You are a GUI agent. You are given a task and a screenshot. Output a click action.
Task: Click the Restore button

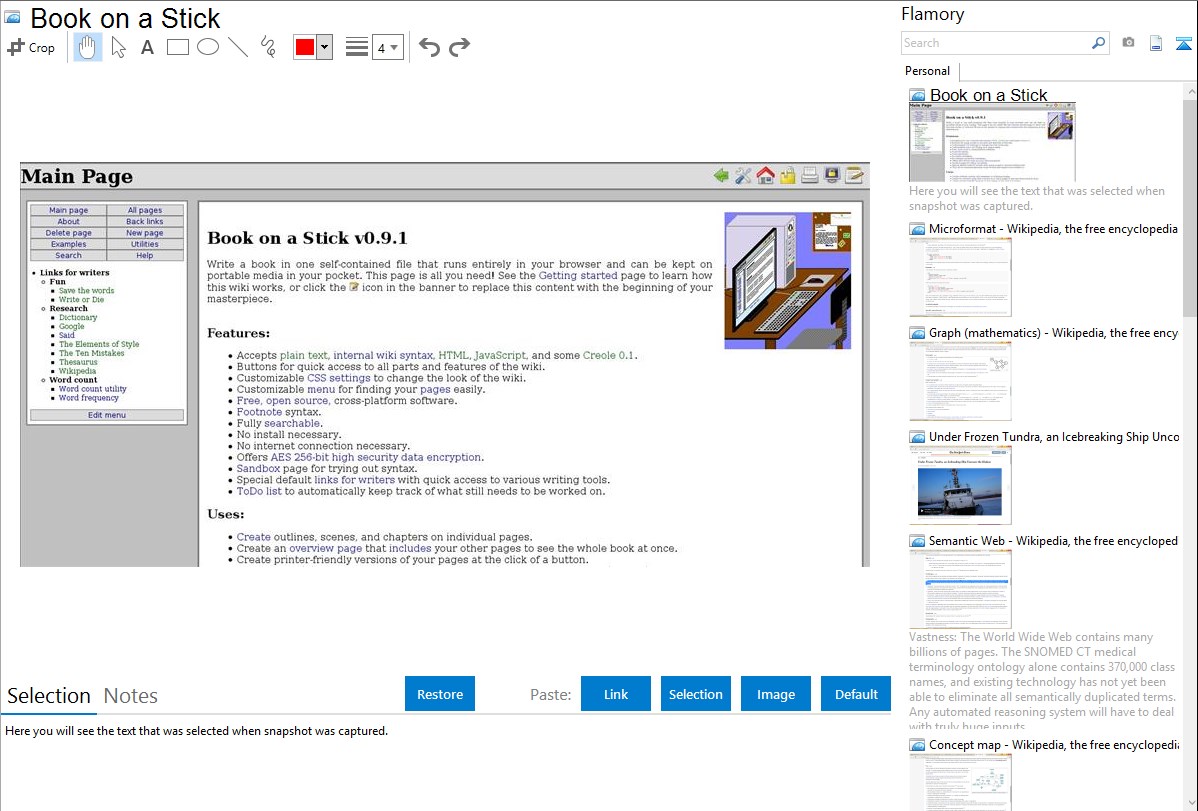click(440, 694)
